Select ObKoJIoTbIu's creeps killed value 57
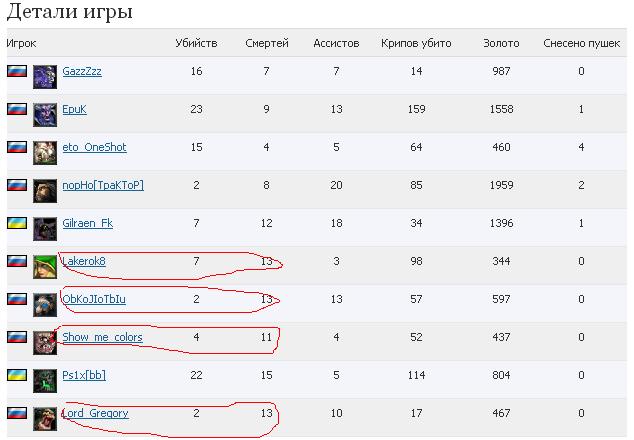 [x=416, y=299]
